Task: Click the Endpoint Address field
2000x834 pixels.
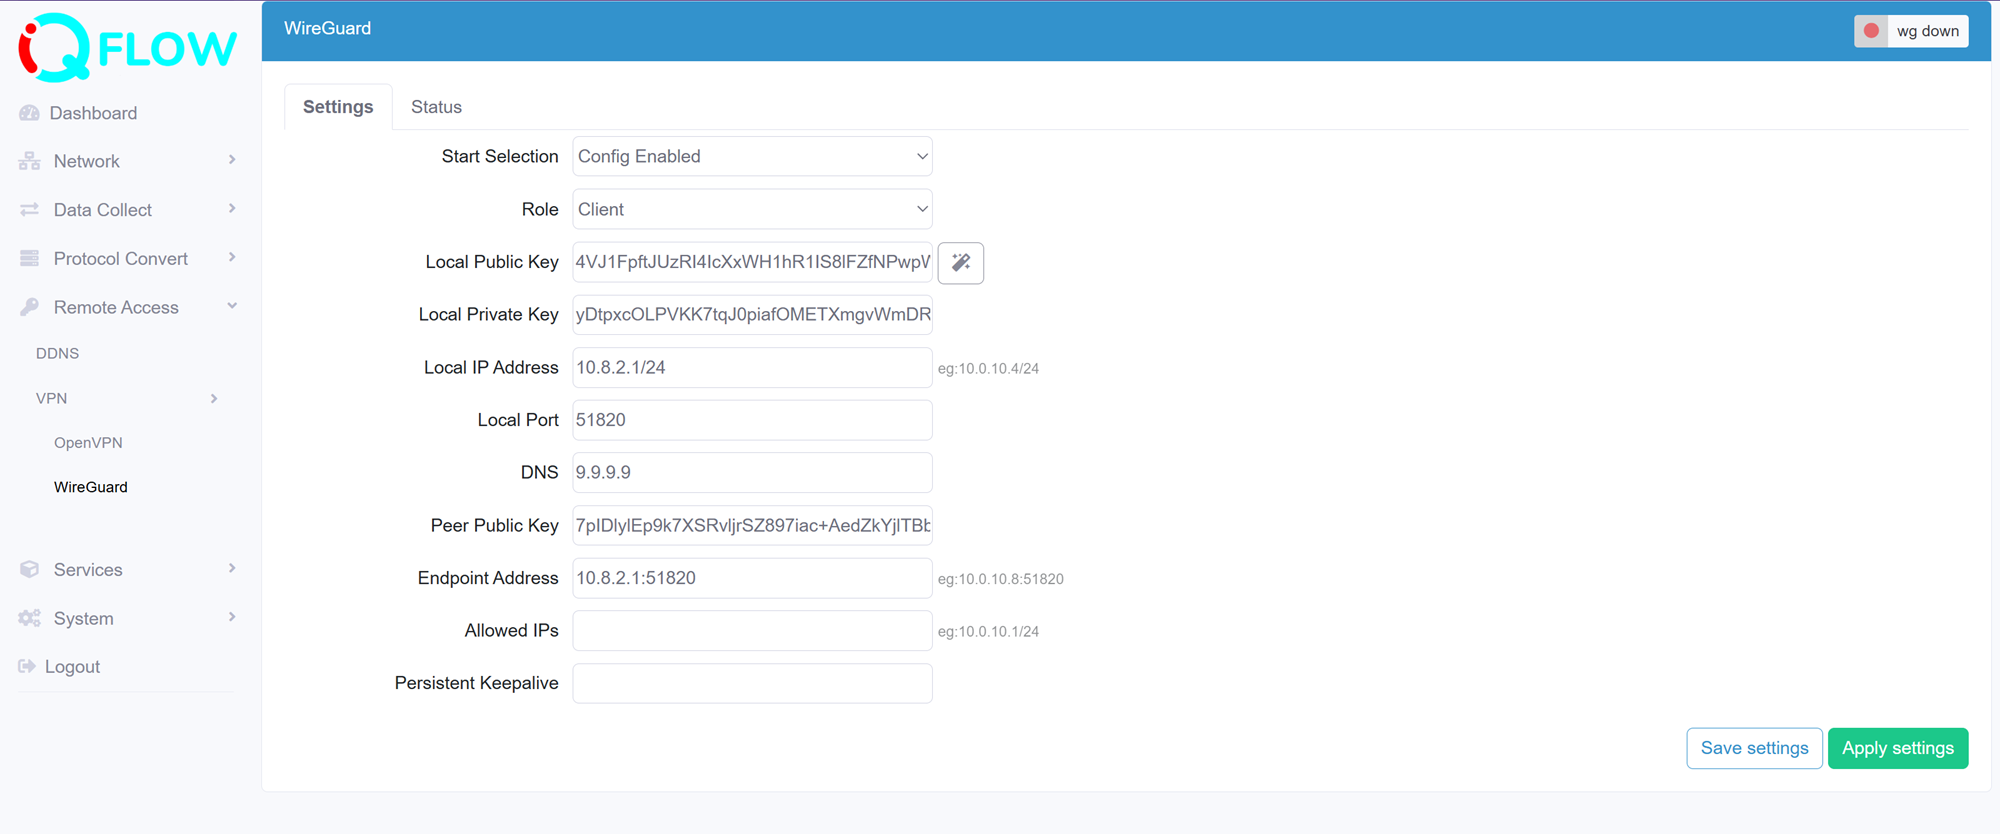Action: [x=752, y=578]
